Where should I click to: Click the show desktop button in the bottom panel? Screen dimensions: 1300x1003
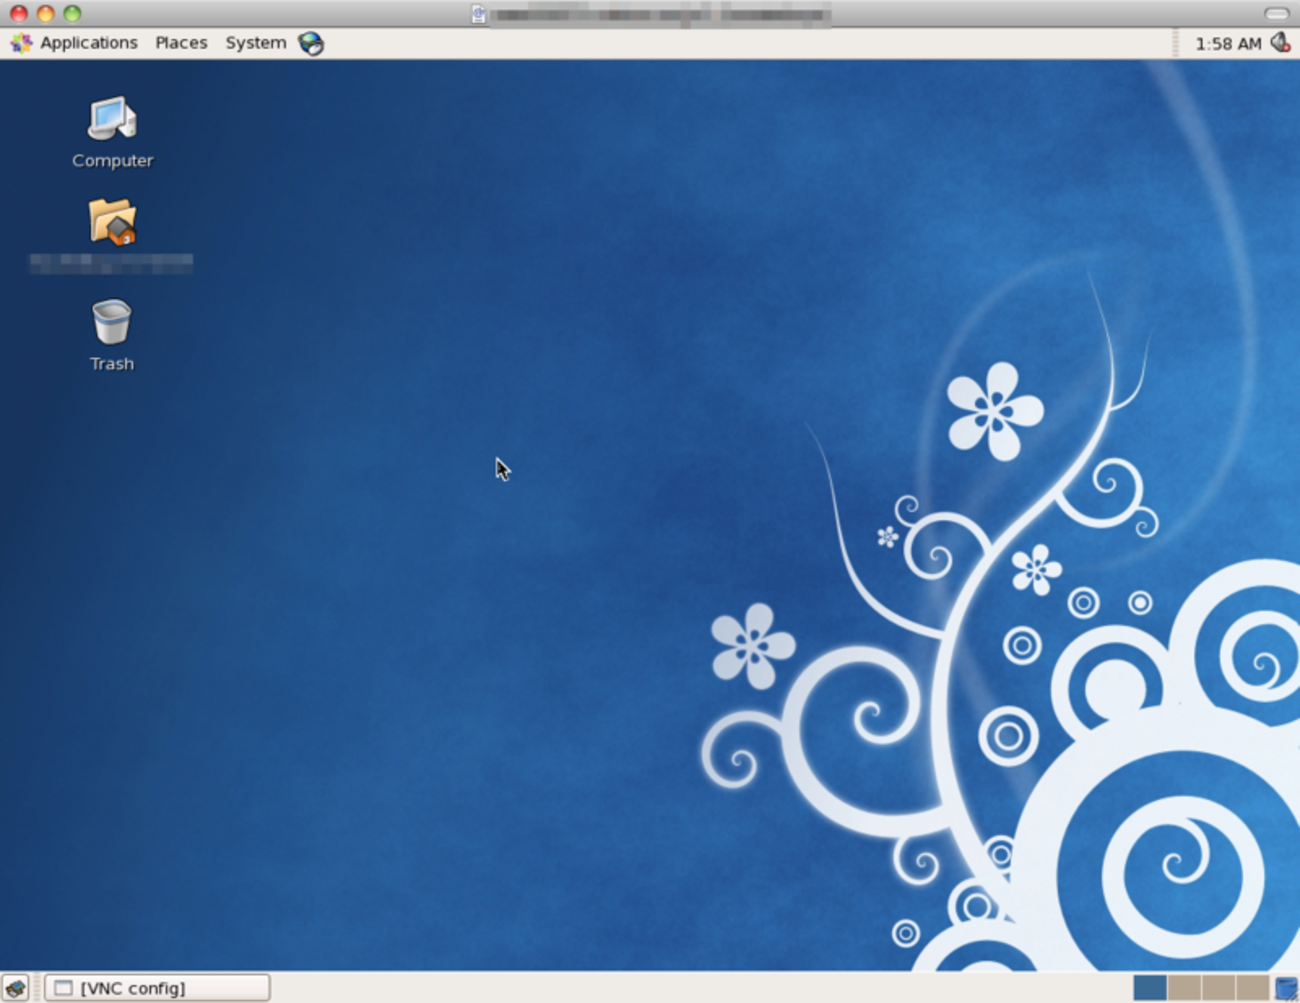pos(15,988)
